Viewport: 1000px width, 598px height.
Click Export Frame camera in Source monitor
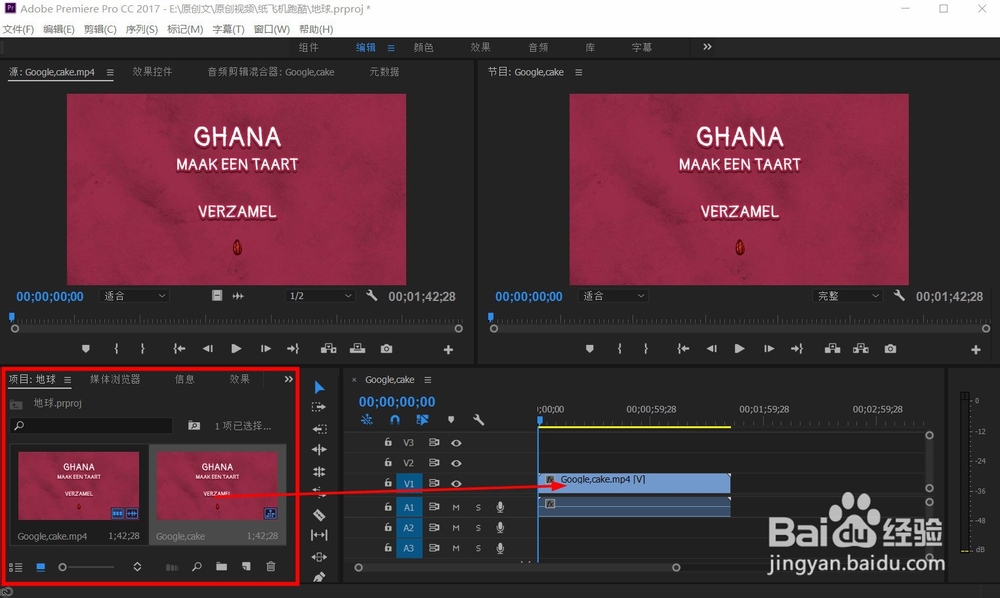point(386,349)
